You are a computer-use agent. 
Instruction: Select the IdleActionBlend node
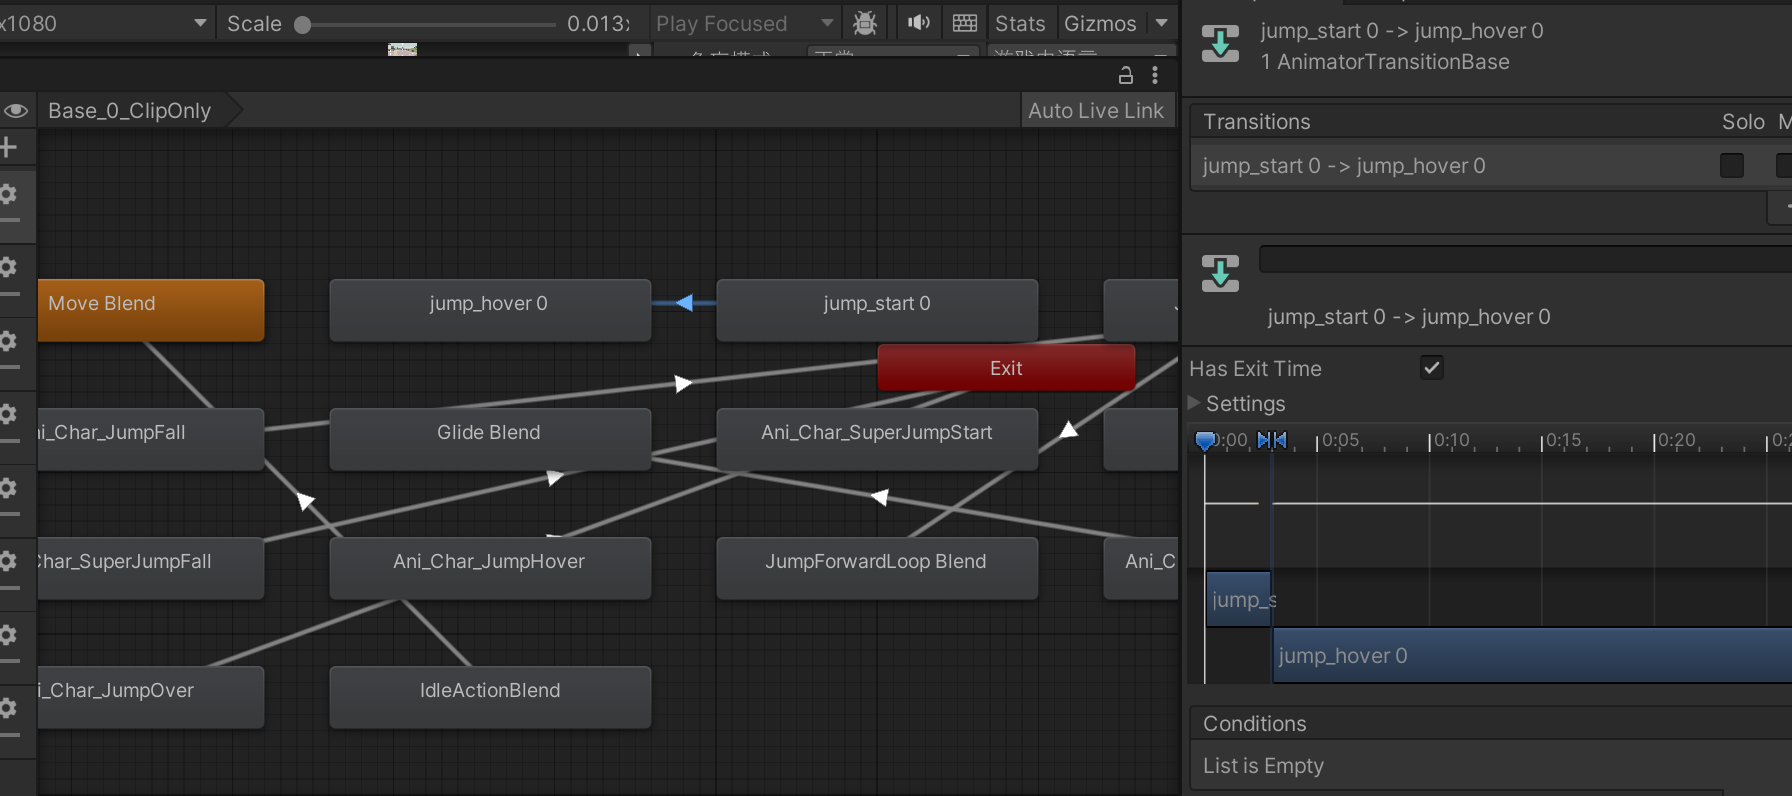(x=490, y=697)
